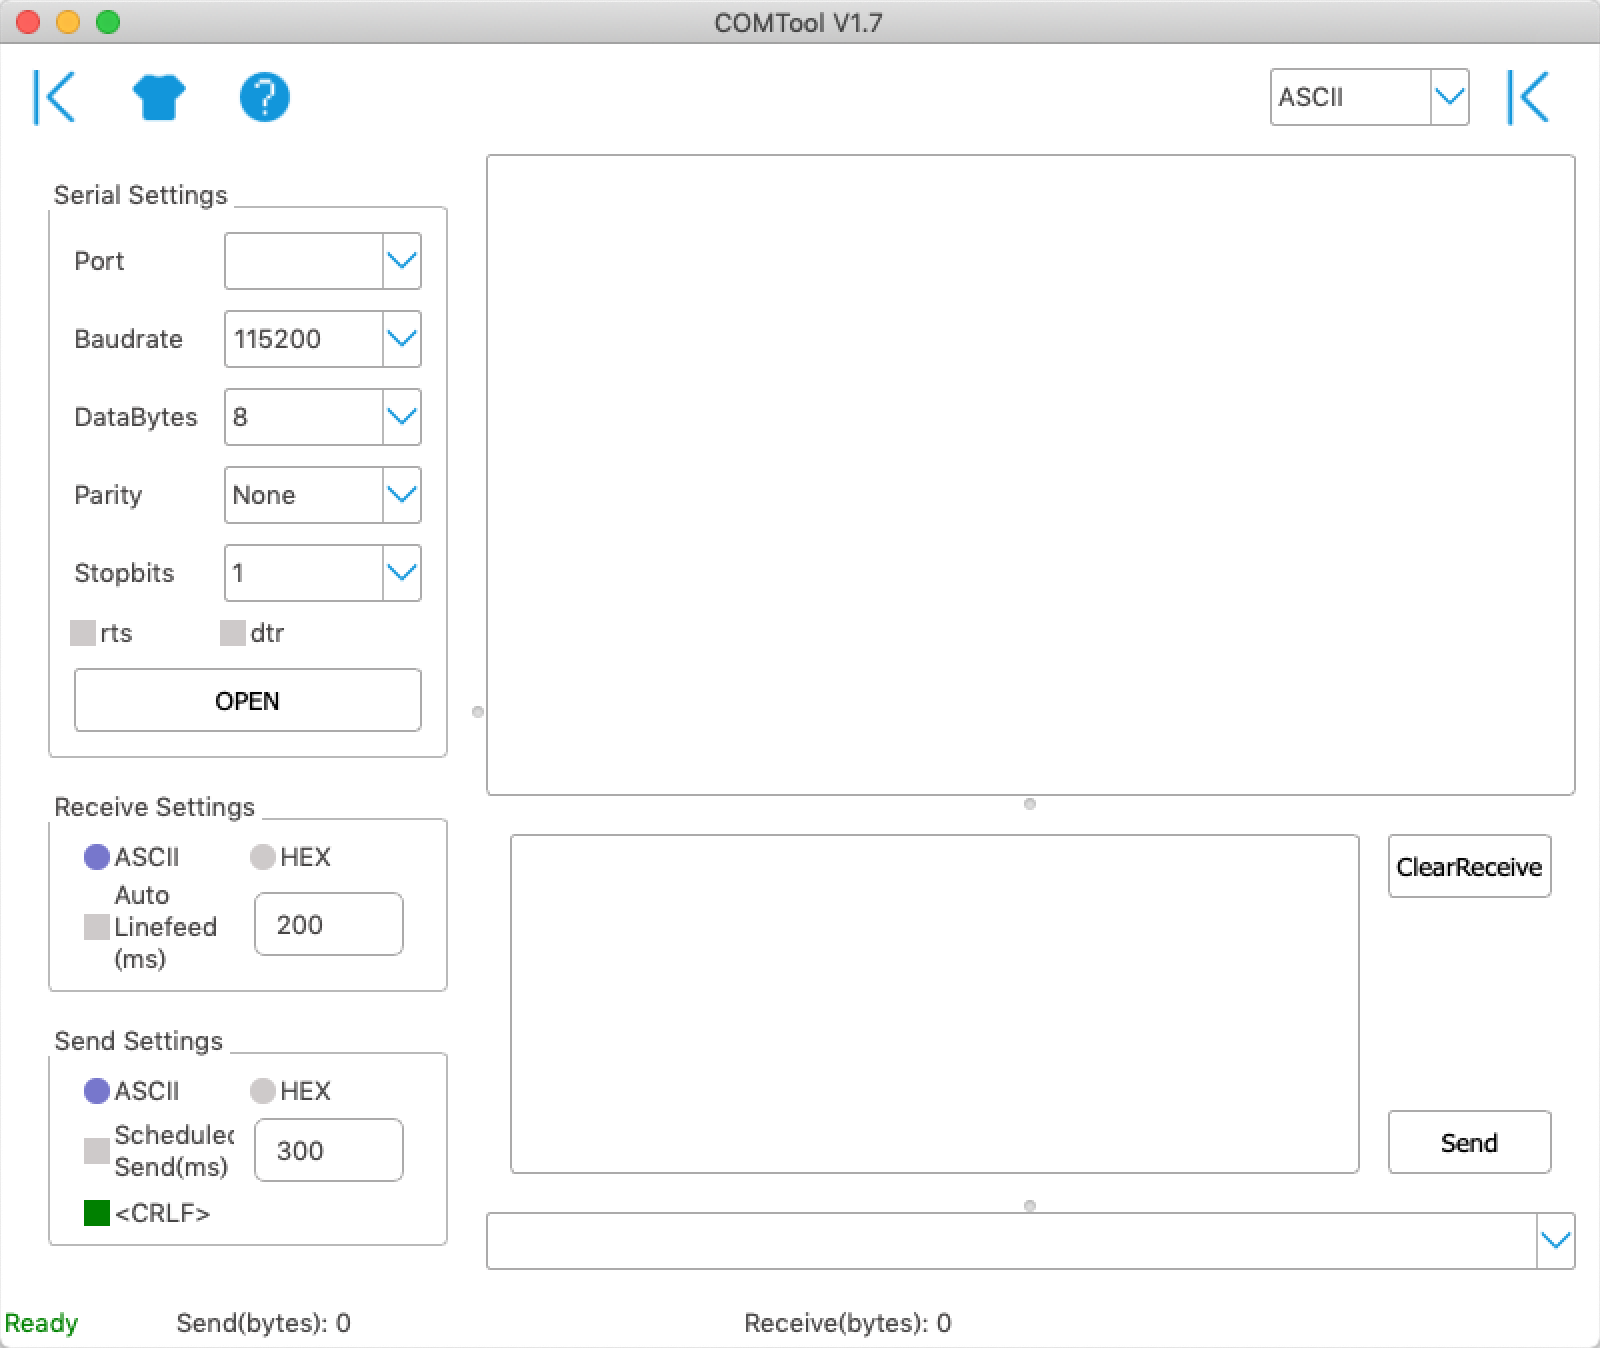Click the Stopbits label
Screen dimensions: 1600x1348
(124, 573)
